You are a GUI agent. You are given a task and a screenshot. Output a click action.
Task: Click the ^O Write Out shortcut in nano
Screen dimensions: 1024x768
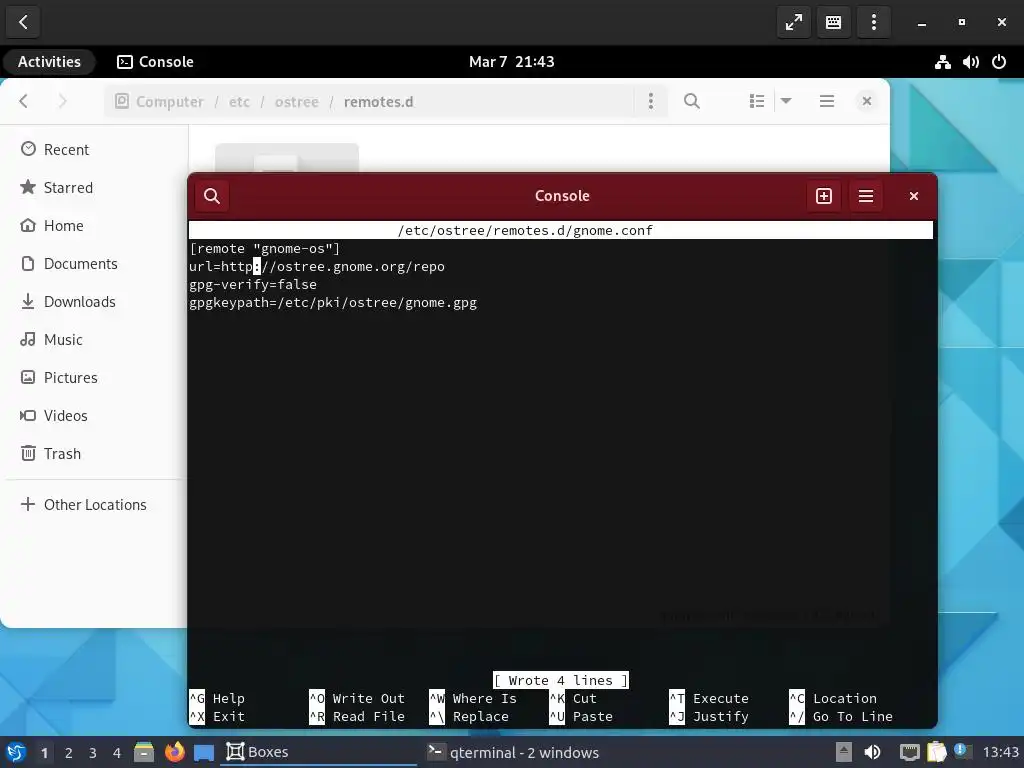click(x=357, y=698)
